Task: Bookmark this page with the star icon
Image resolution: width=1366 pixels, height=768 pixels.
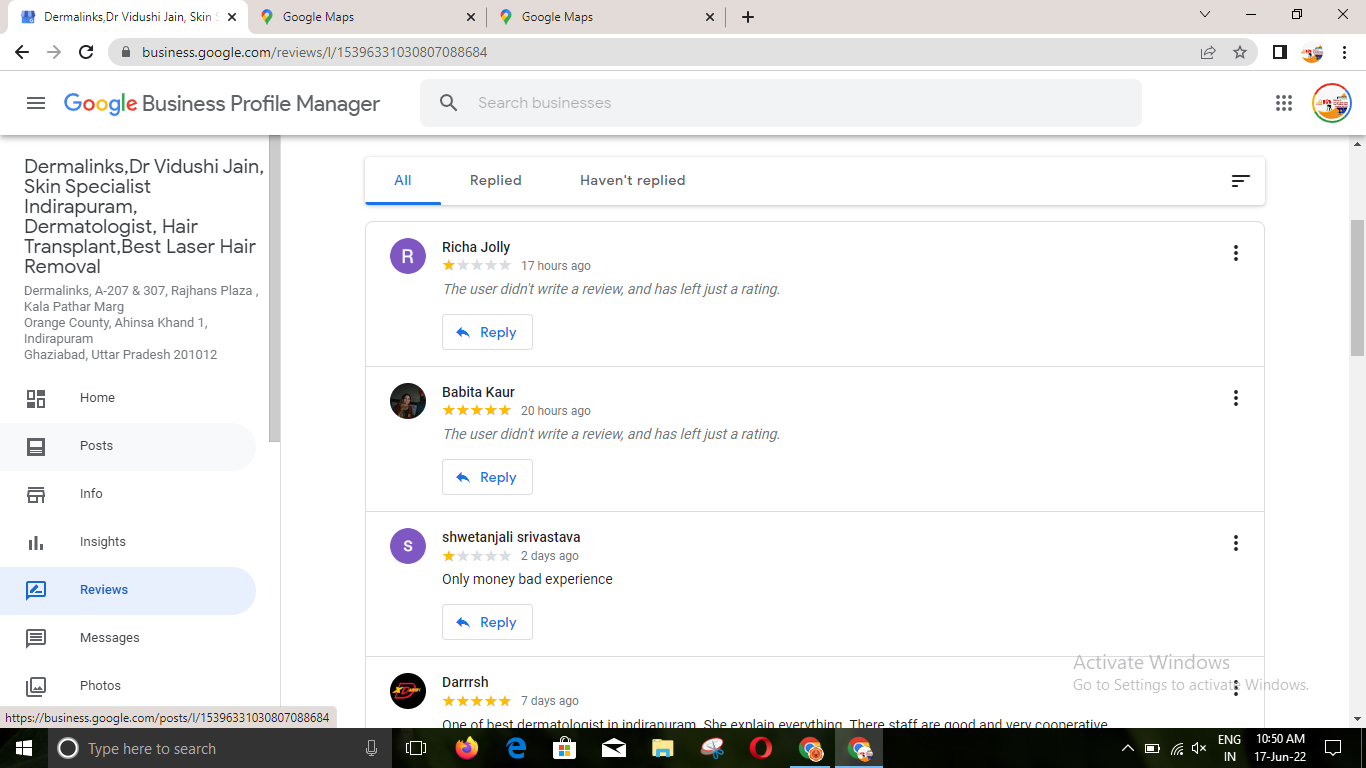Action: pyautogui.click(x=1240, y=52)
